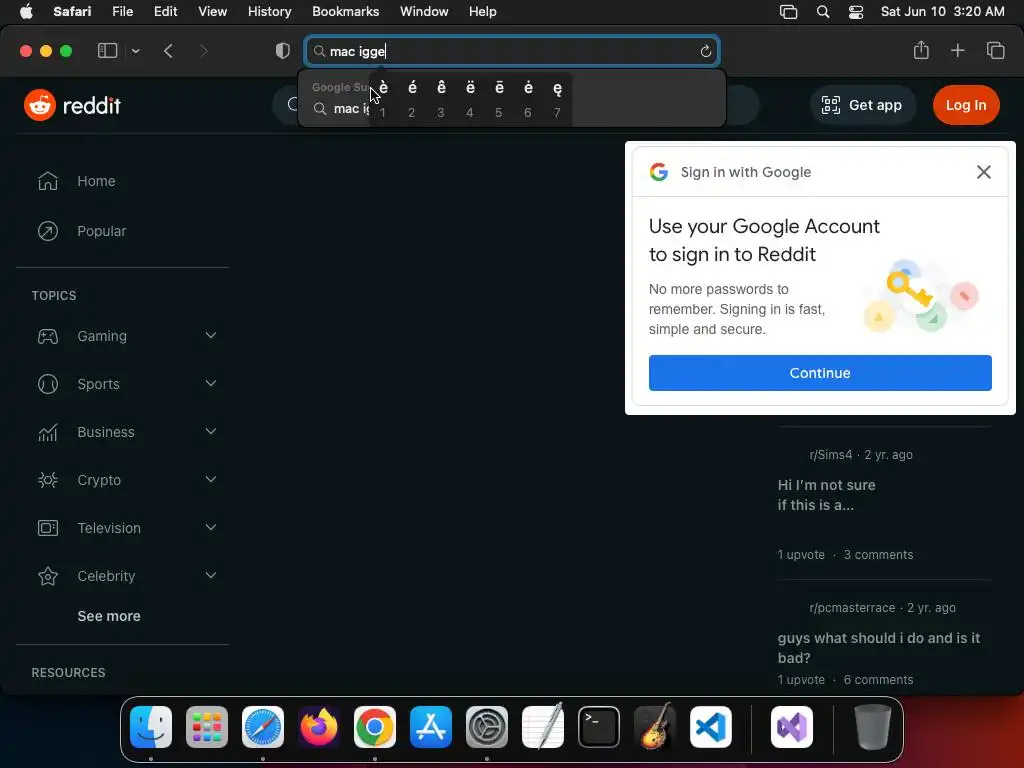The width and height of the screenshot is (1024, 768).
Task: Click the privacy shield icon
Action: [282, 51]
